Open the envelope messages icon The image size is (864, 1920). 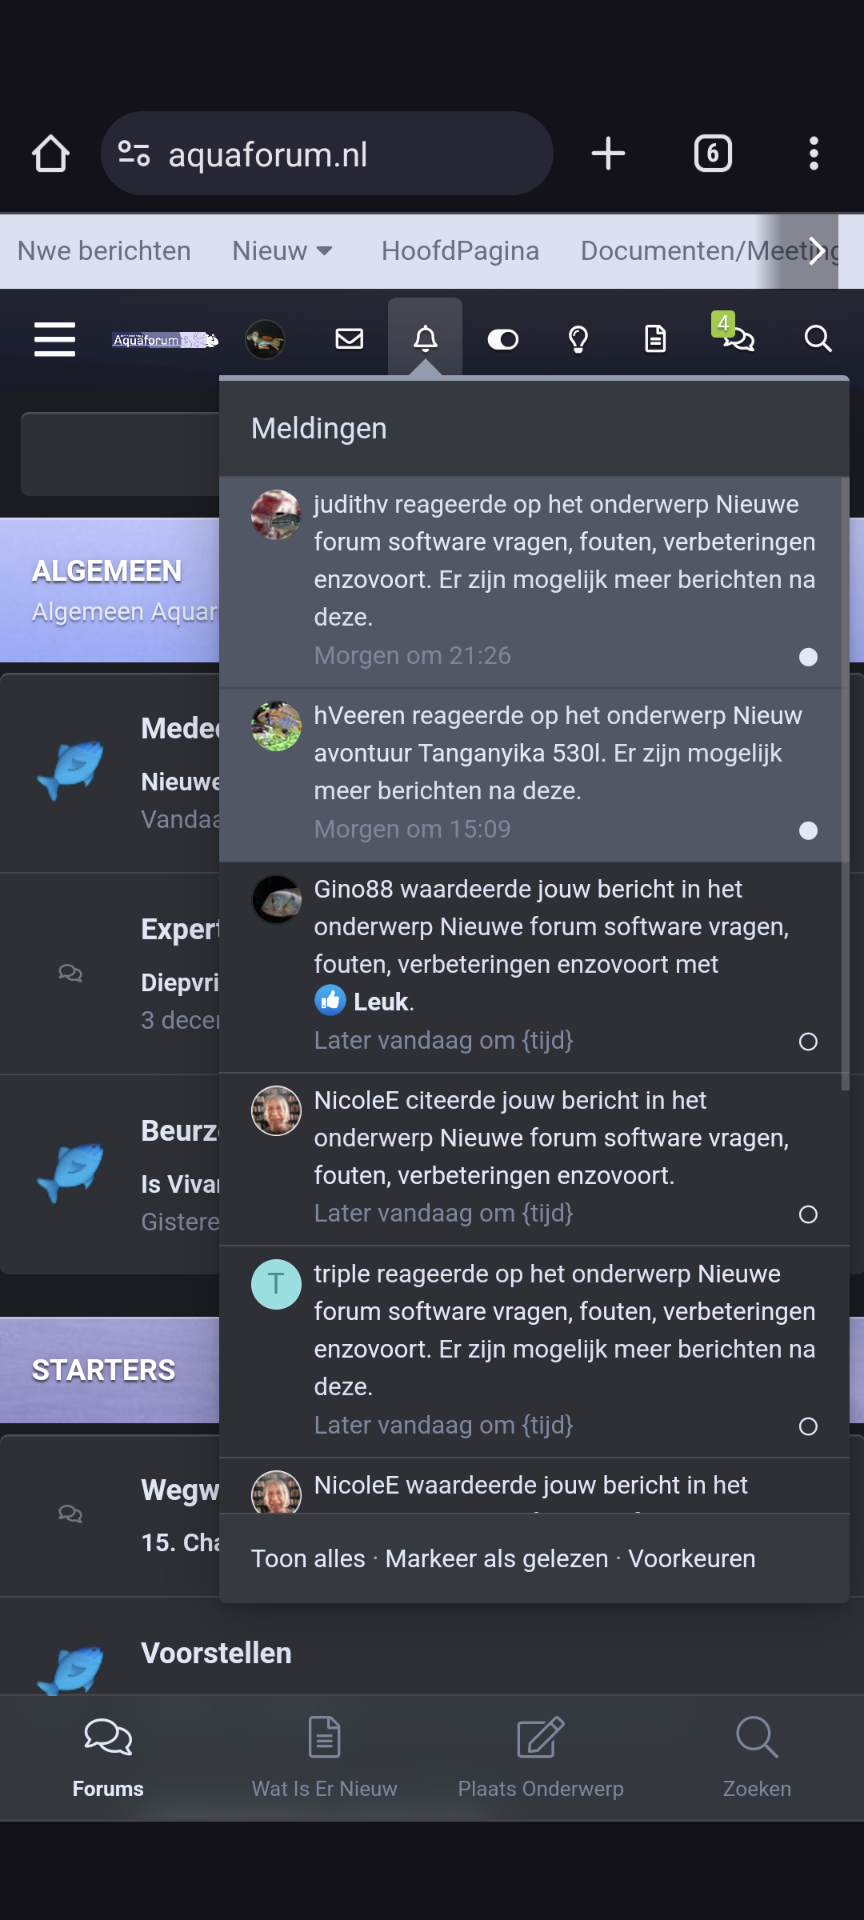coord(349,339)
